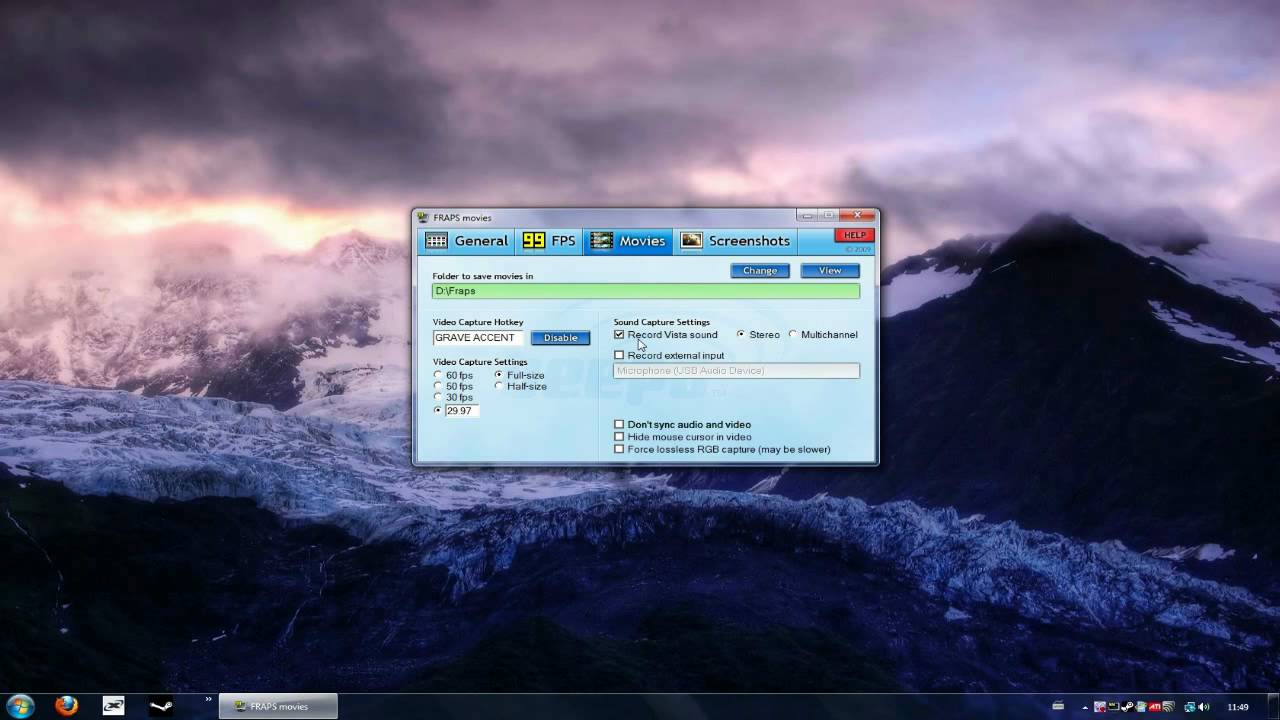The height and width of the screenshot is (720, 1280).
Task: Open the General tab
Action: tap(467, 241)
